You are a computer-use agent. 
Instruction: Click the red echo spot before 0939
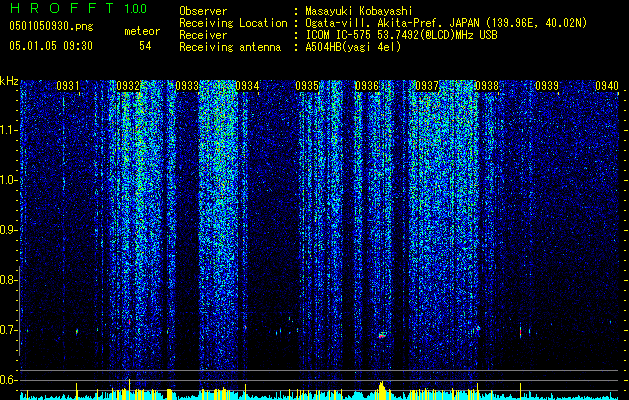point(520,331)
